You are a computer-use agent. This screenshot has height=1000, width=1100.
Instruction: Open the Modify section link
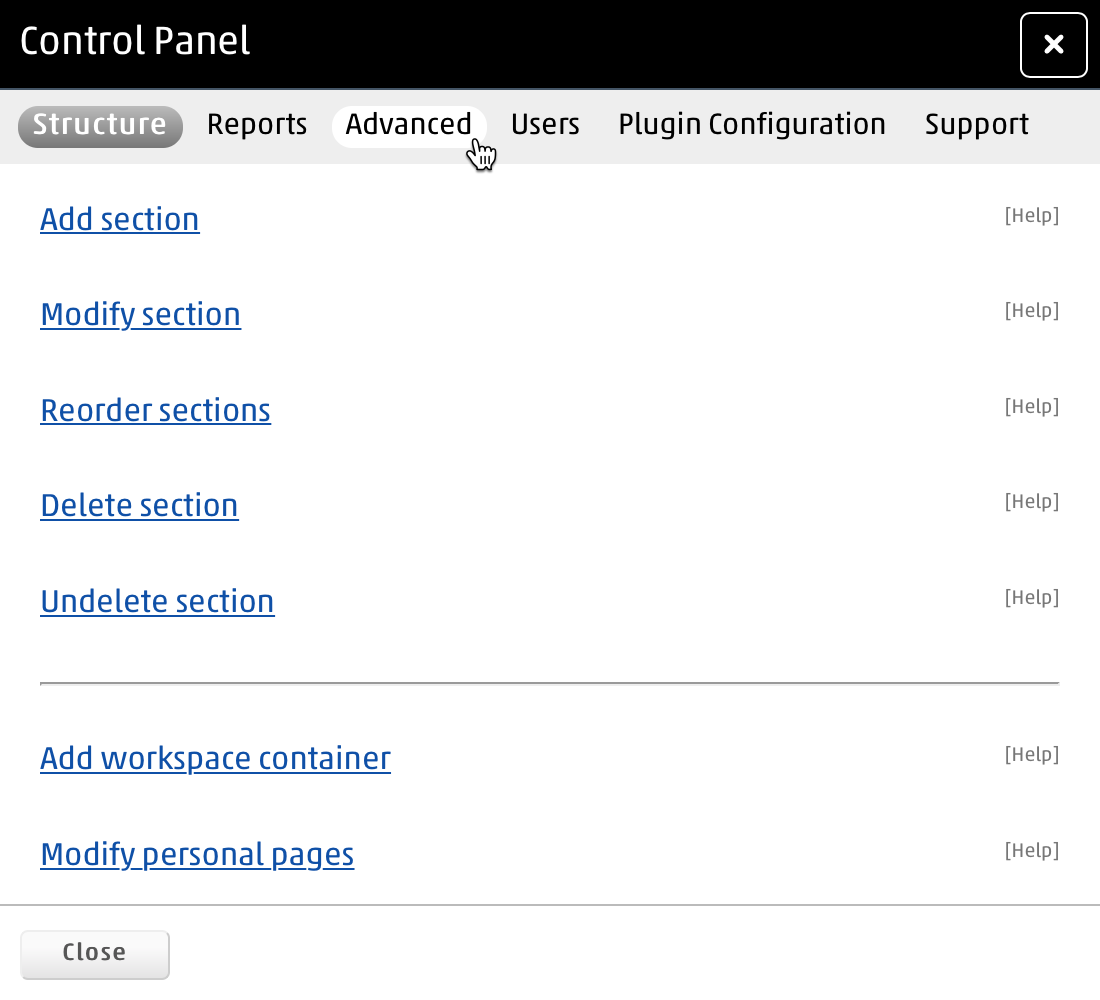[x=140, y=314]
